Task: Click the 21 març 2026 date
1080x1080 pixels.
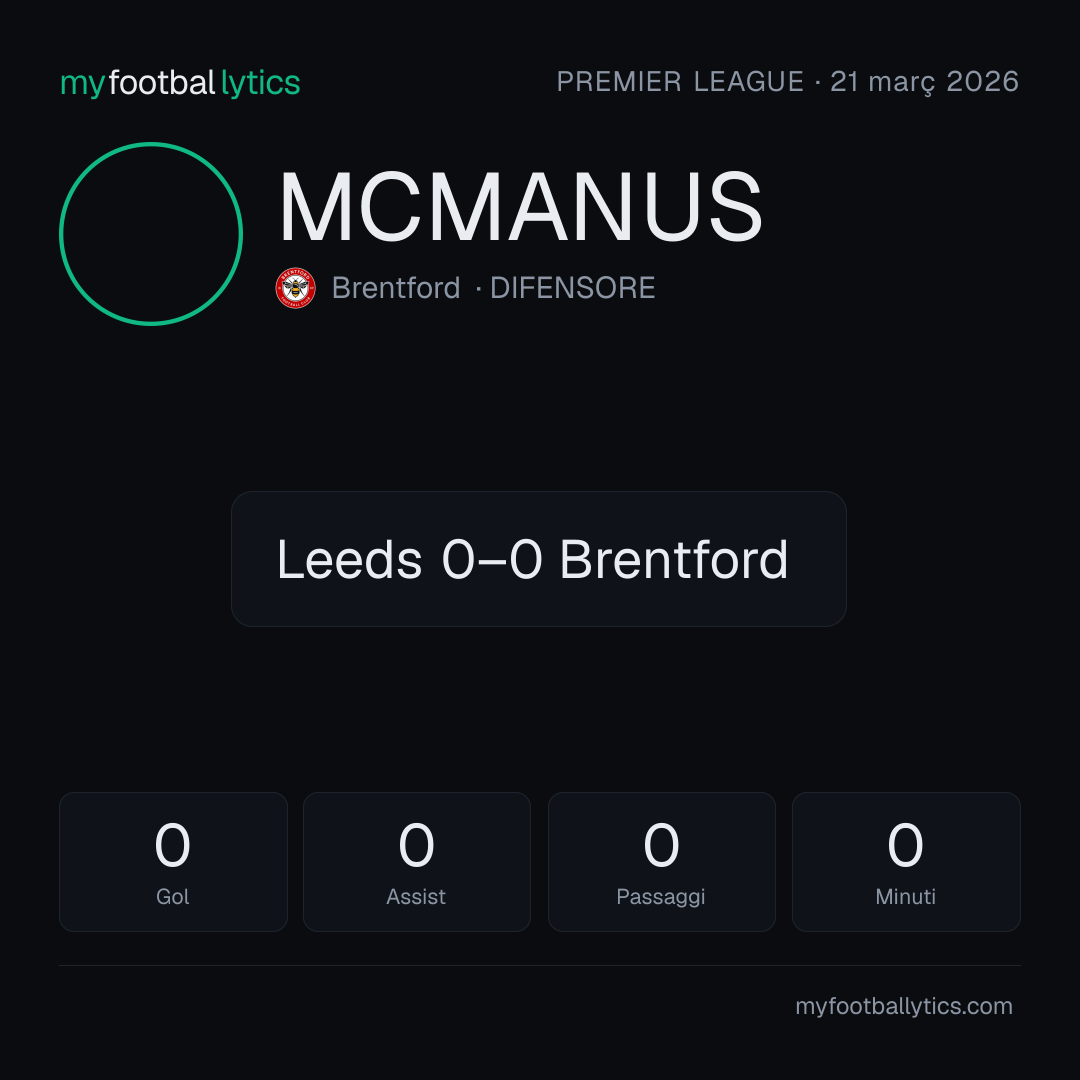Action: click(x=924, y=82)
